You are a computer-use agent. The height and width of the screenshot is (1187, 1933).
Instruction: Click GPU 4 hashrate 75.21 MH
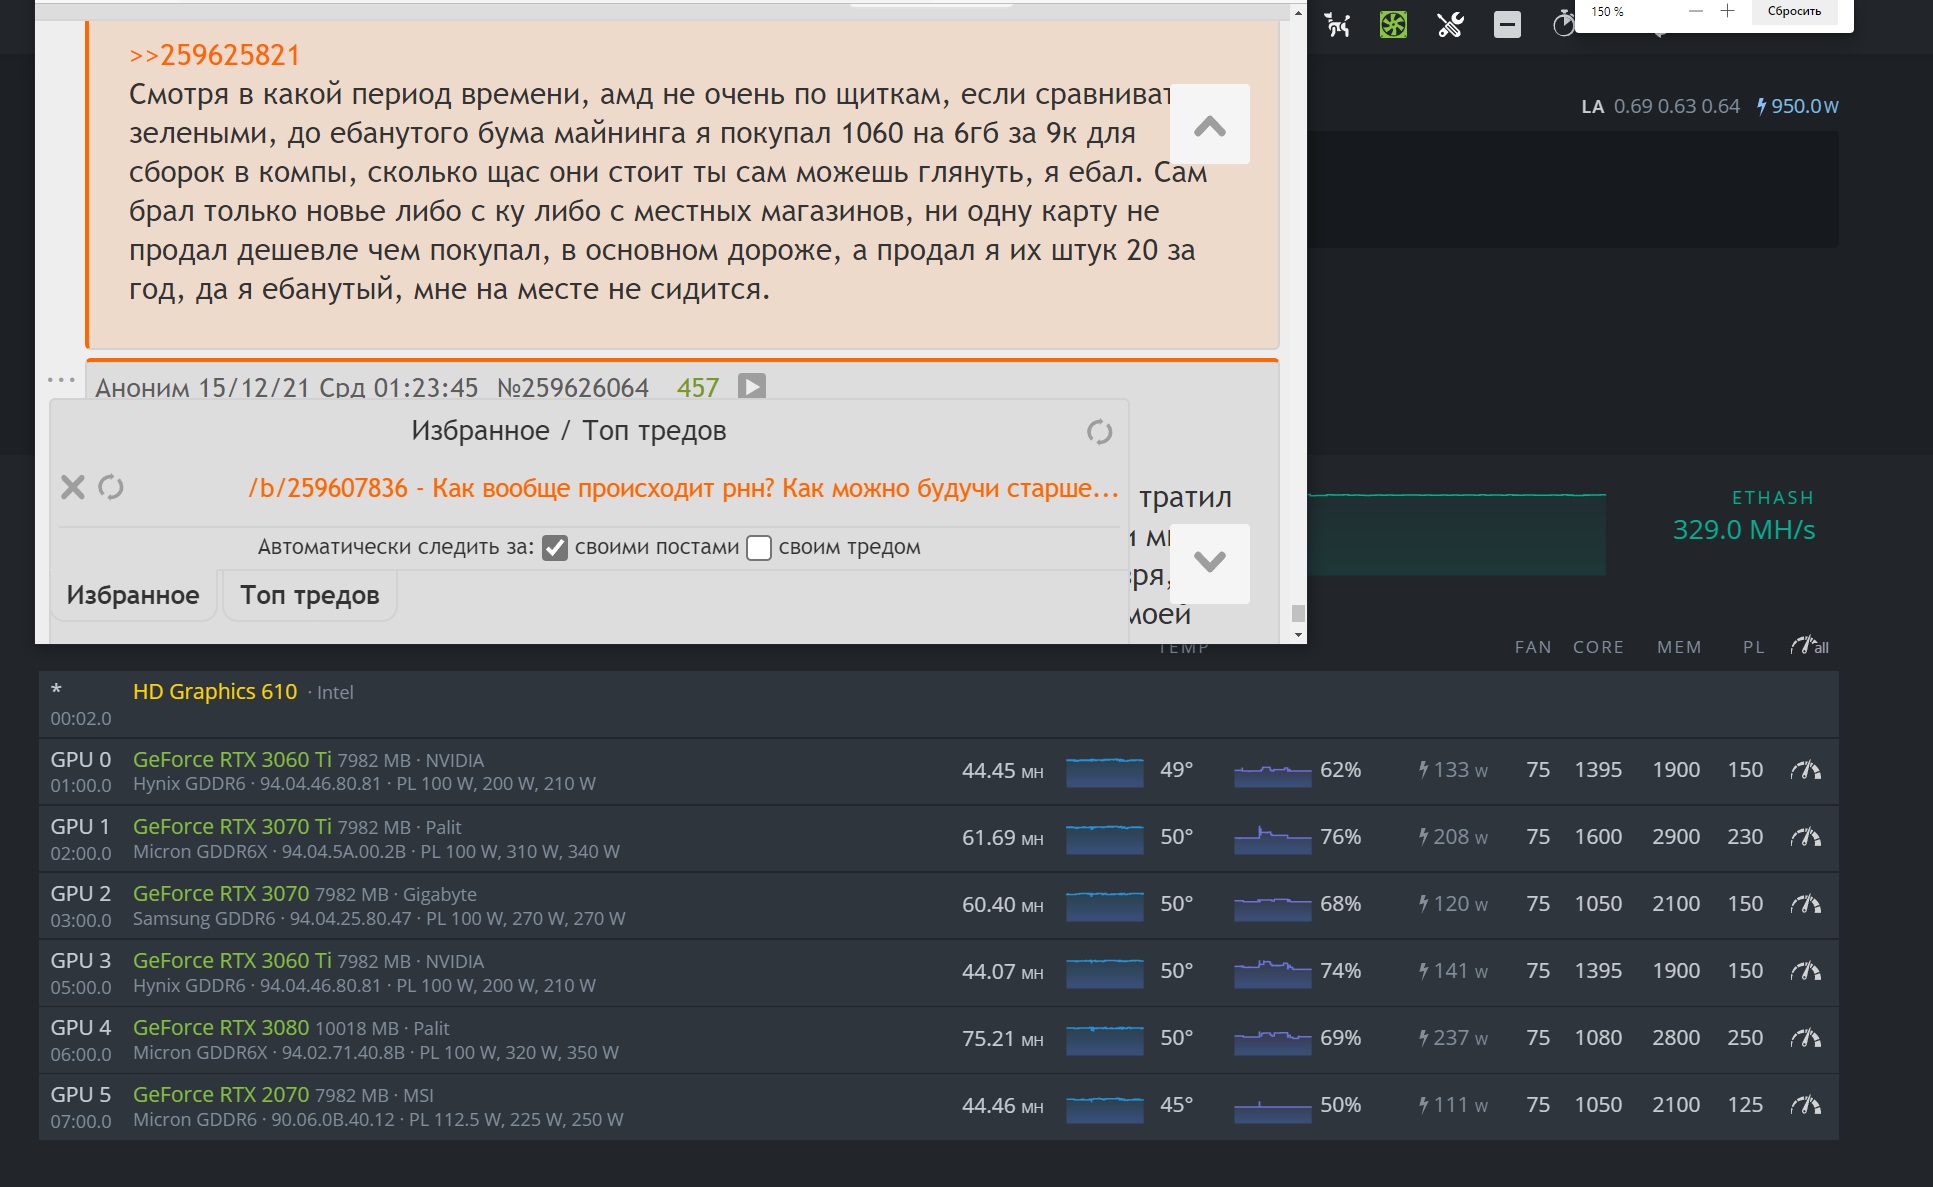click(x=1003, y=1039)
